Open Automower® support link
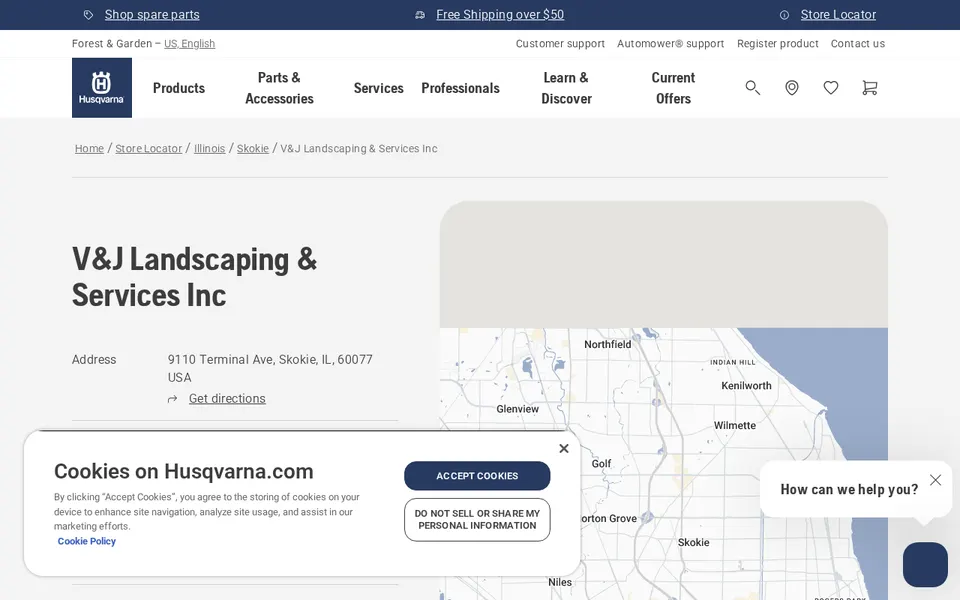Image resolution: width=960 pixels, height=600 pixels. pos(670,43)
